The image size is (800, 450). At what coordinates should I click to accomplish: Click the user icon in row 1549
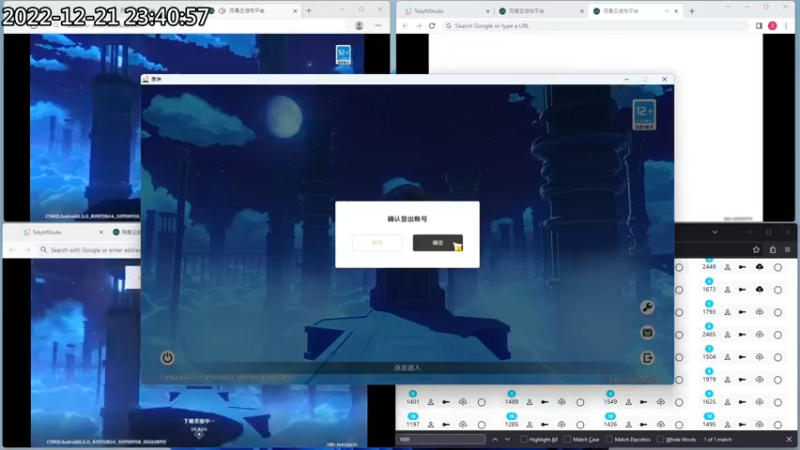[x=629, y=402]
